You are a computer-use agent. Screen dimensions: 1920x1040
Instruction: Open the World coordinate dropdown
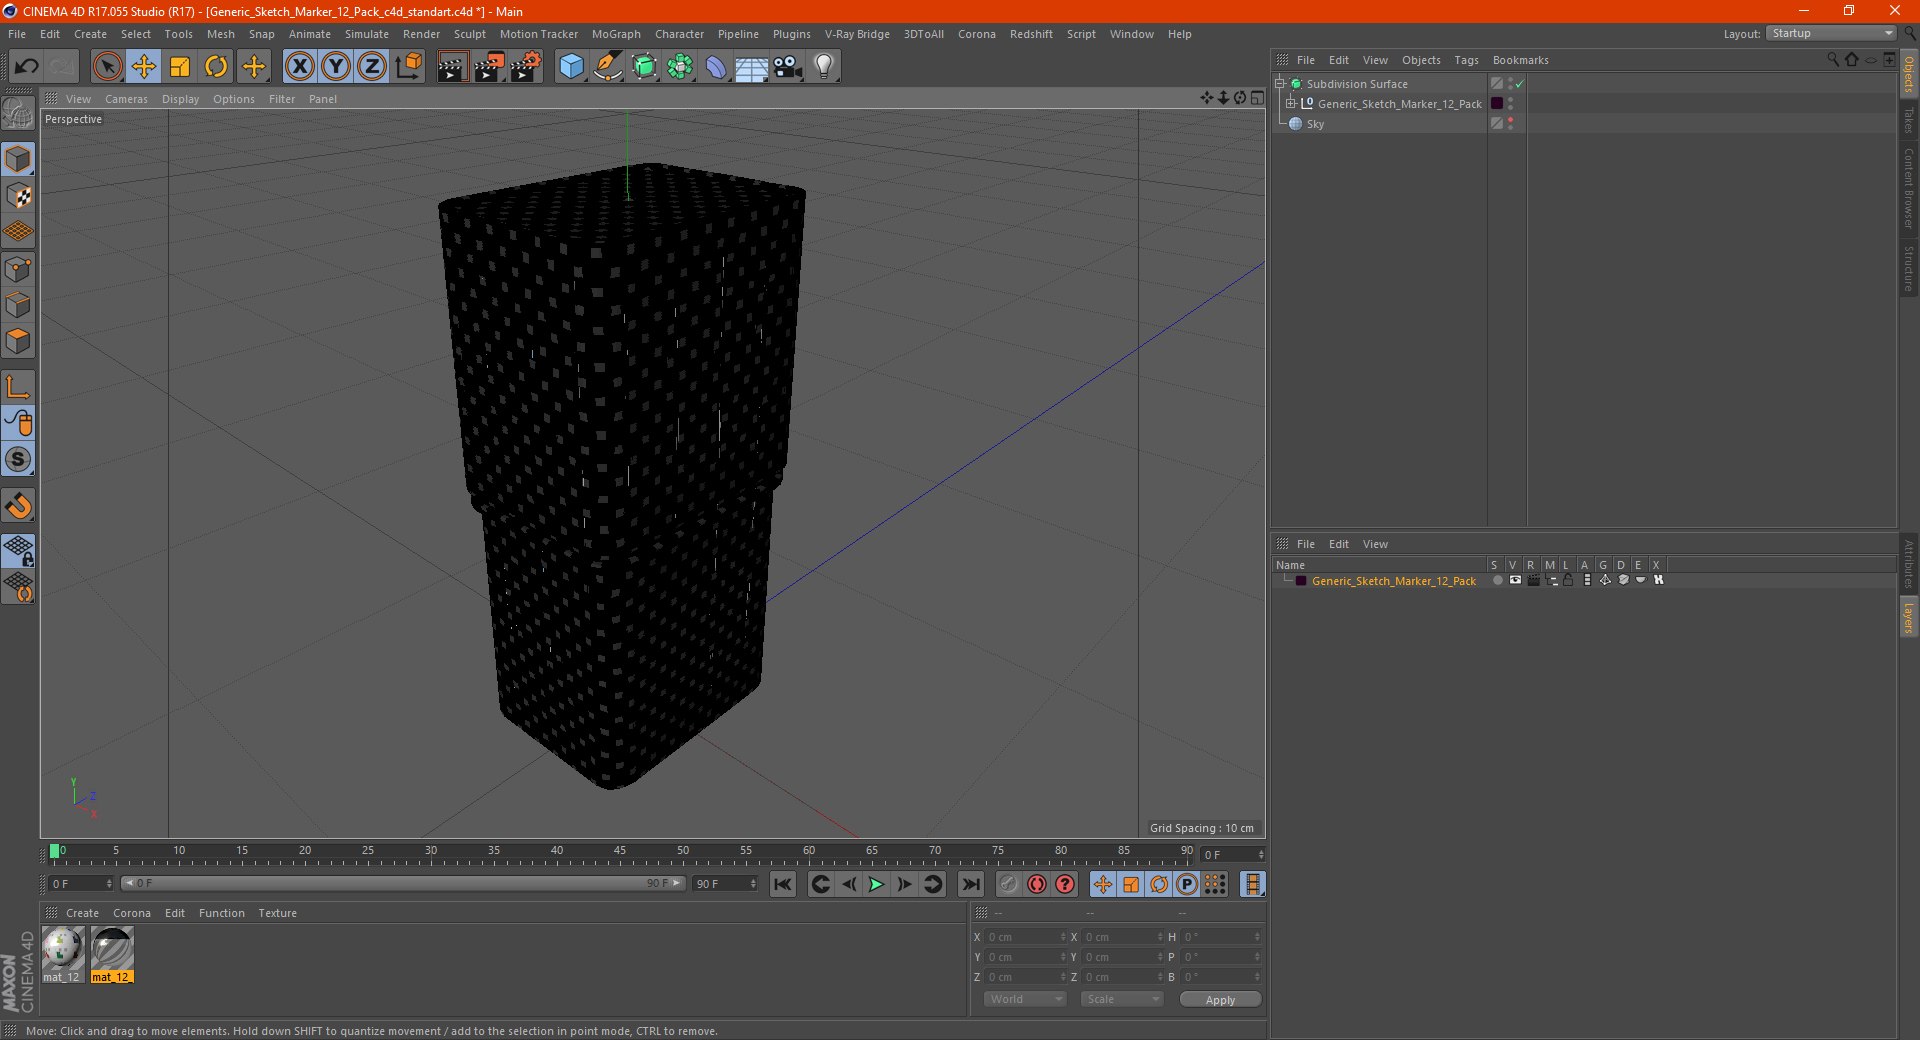1025,999
